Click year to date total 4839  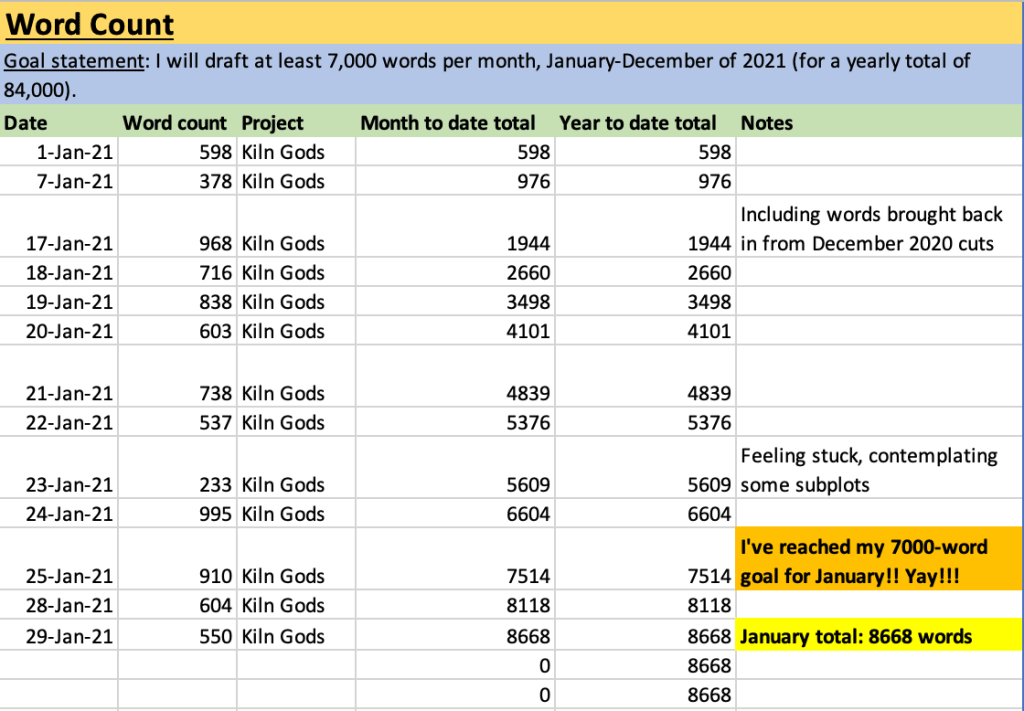tap(645, 377)
